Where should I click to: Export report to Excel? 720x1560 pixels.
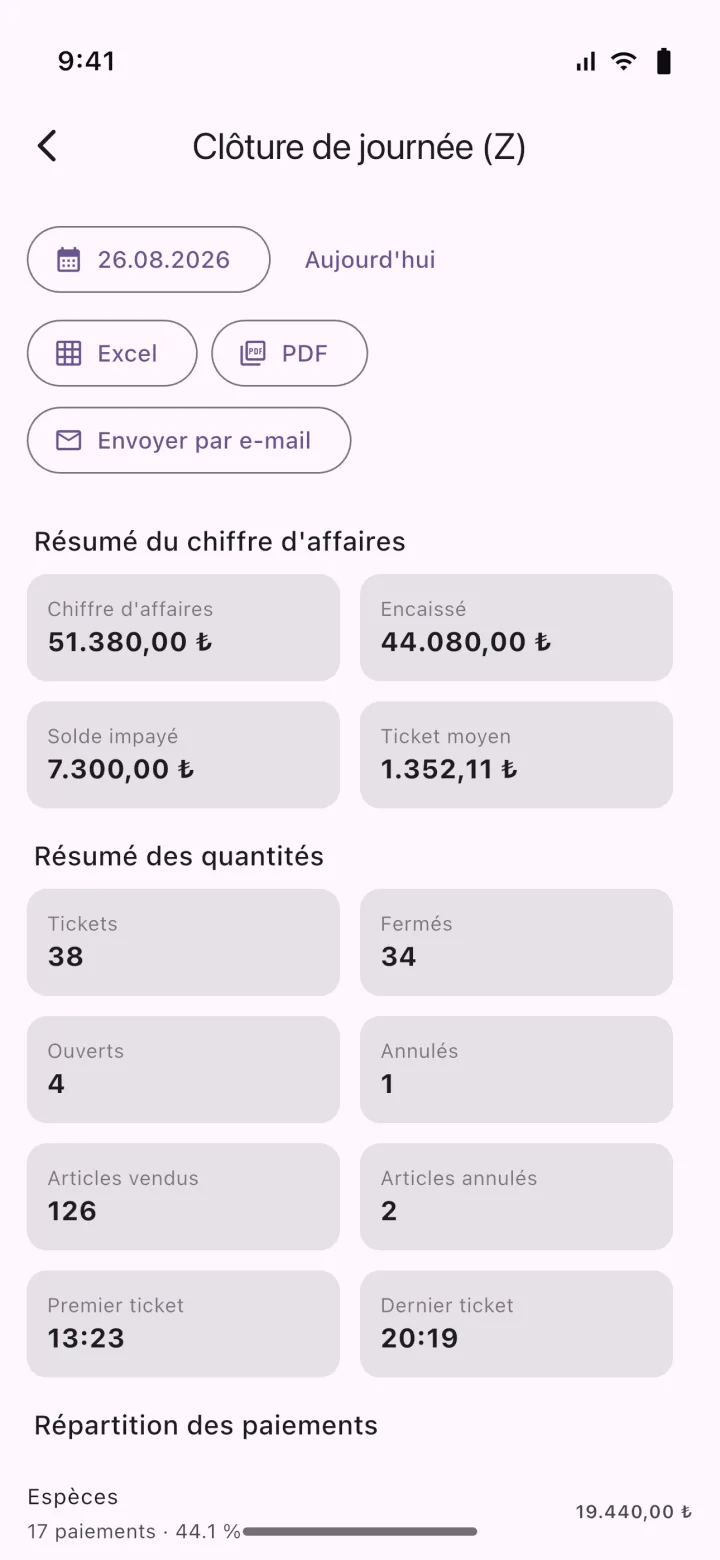point(112,353)
